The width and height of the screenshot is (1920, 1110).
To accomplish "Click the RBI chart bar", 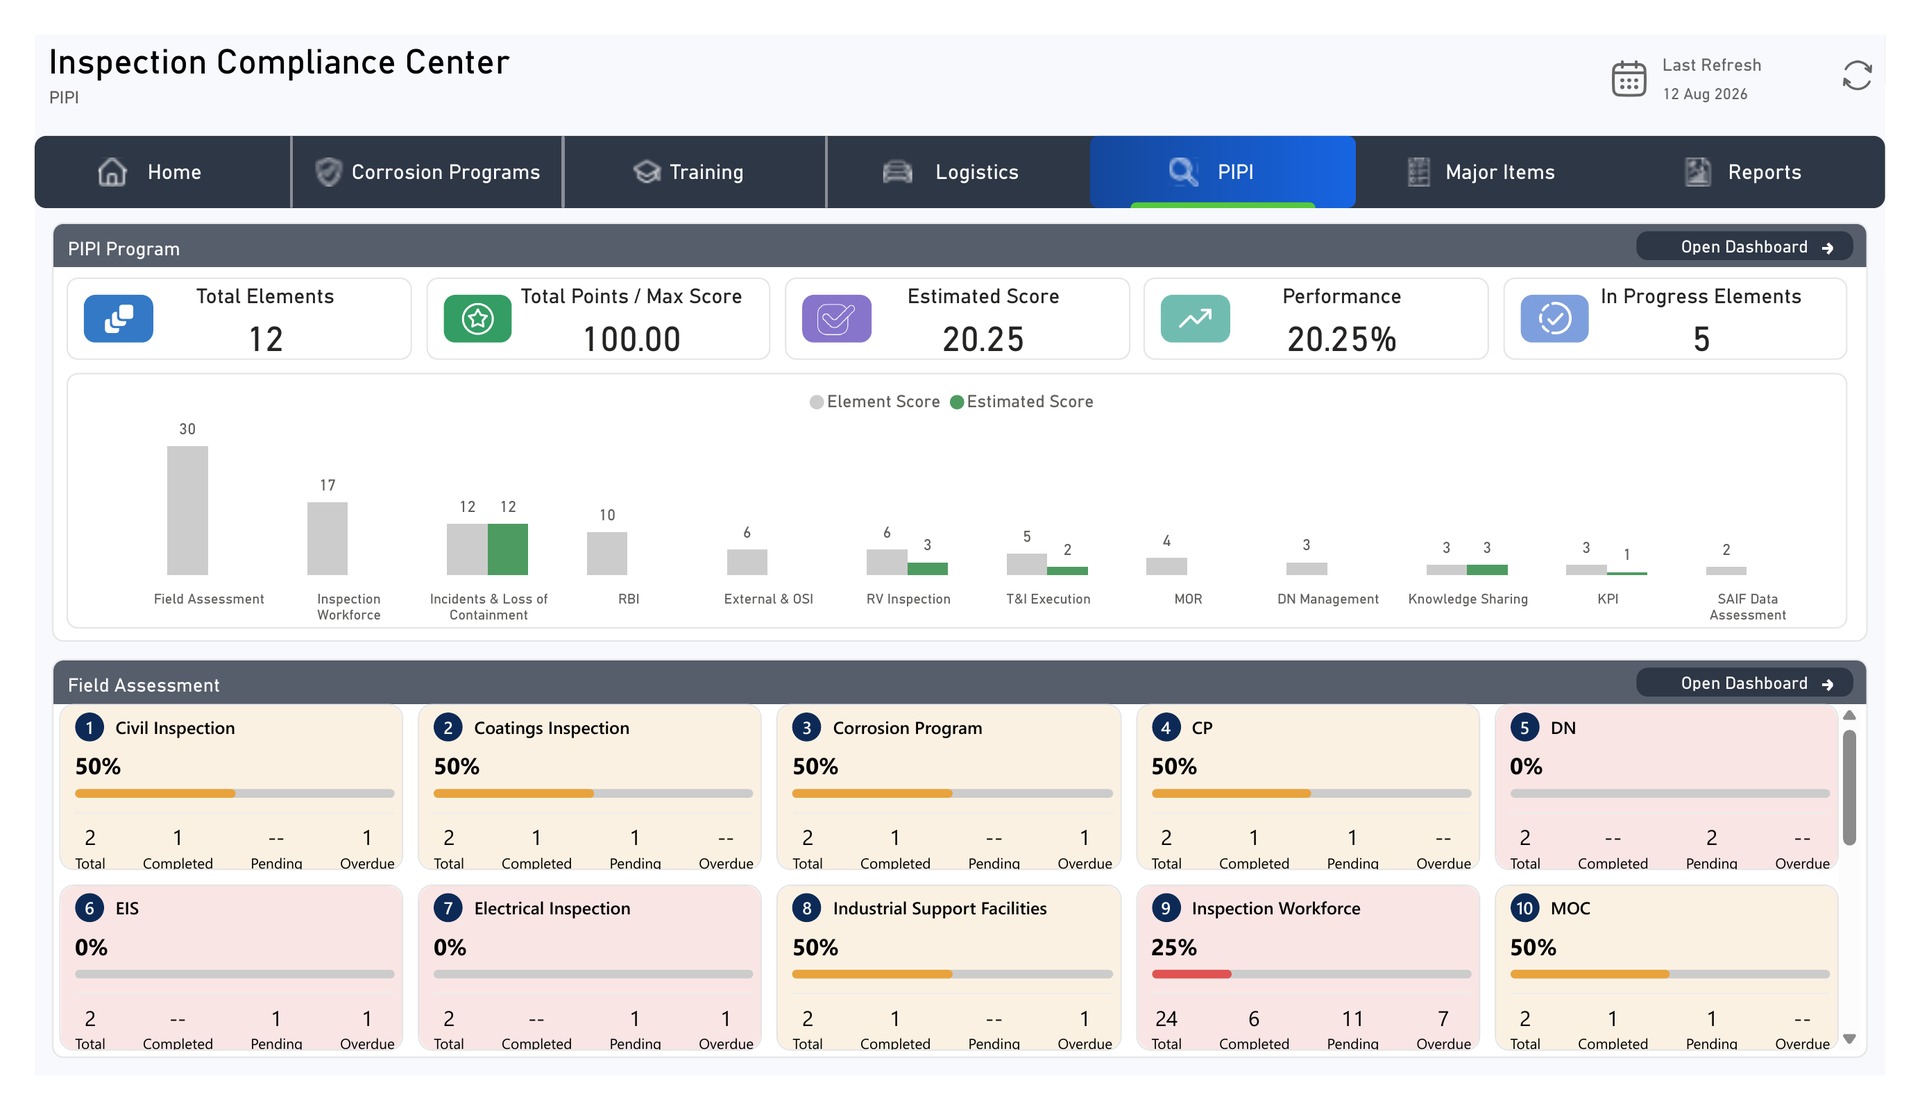I will click(x=607, y=553).
